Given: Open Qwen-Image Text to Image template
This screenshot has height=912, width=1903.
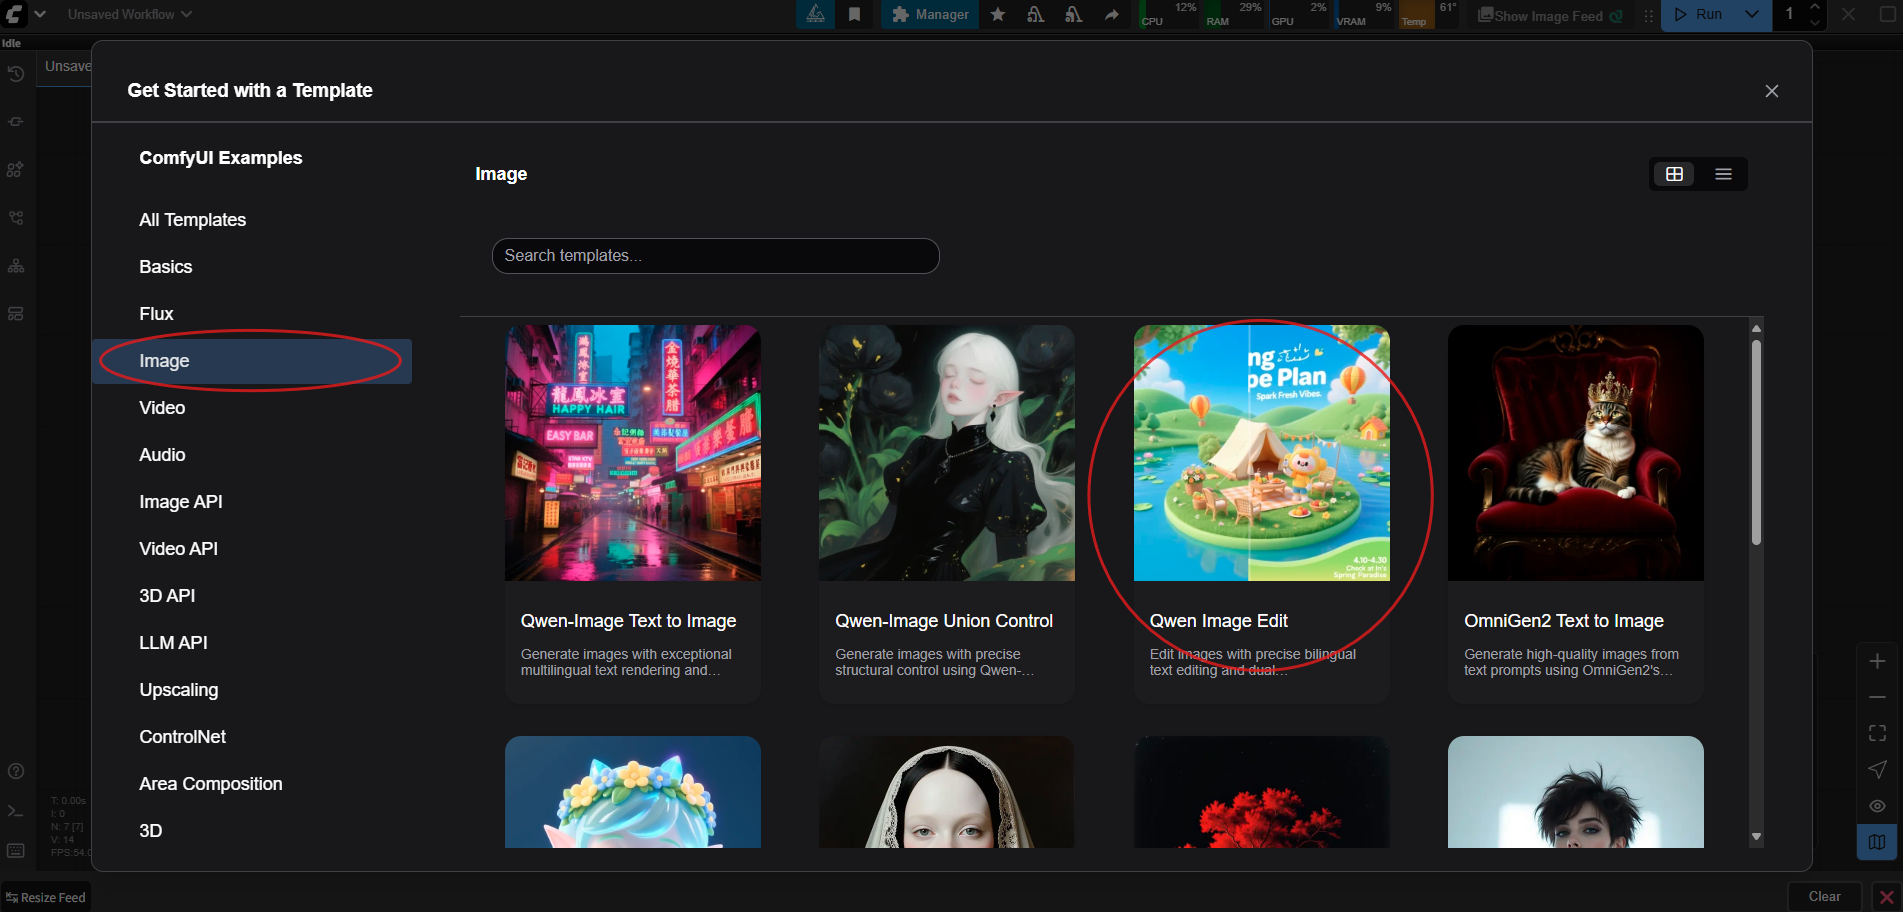Looking at the screenshot, I should (x=633, y=514).
